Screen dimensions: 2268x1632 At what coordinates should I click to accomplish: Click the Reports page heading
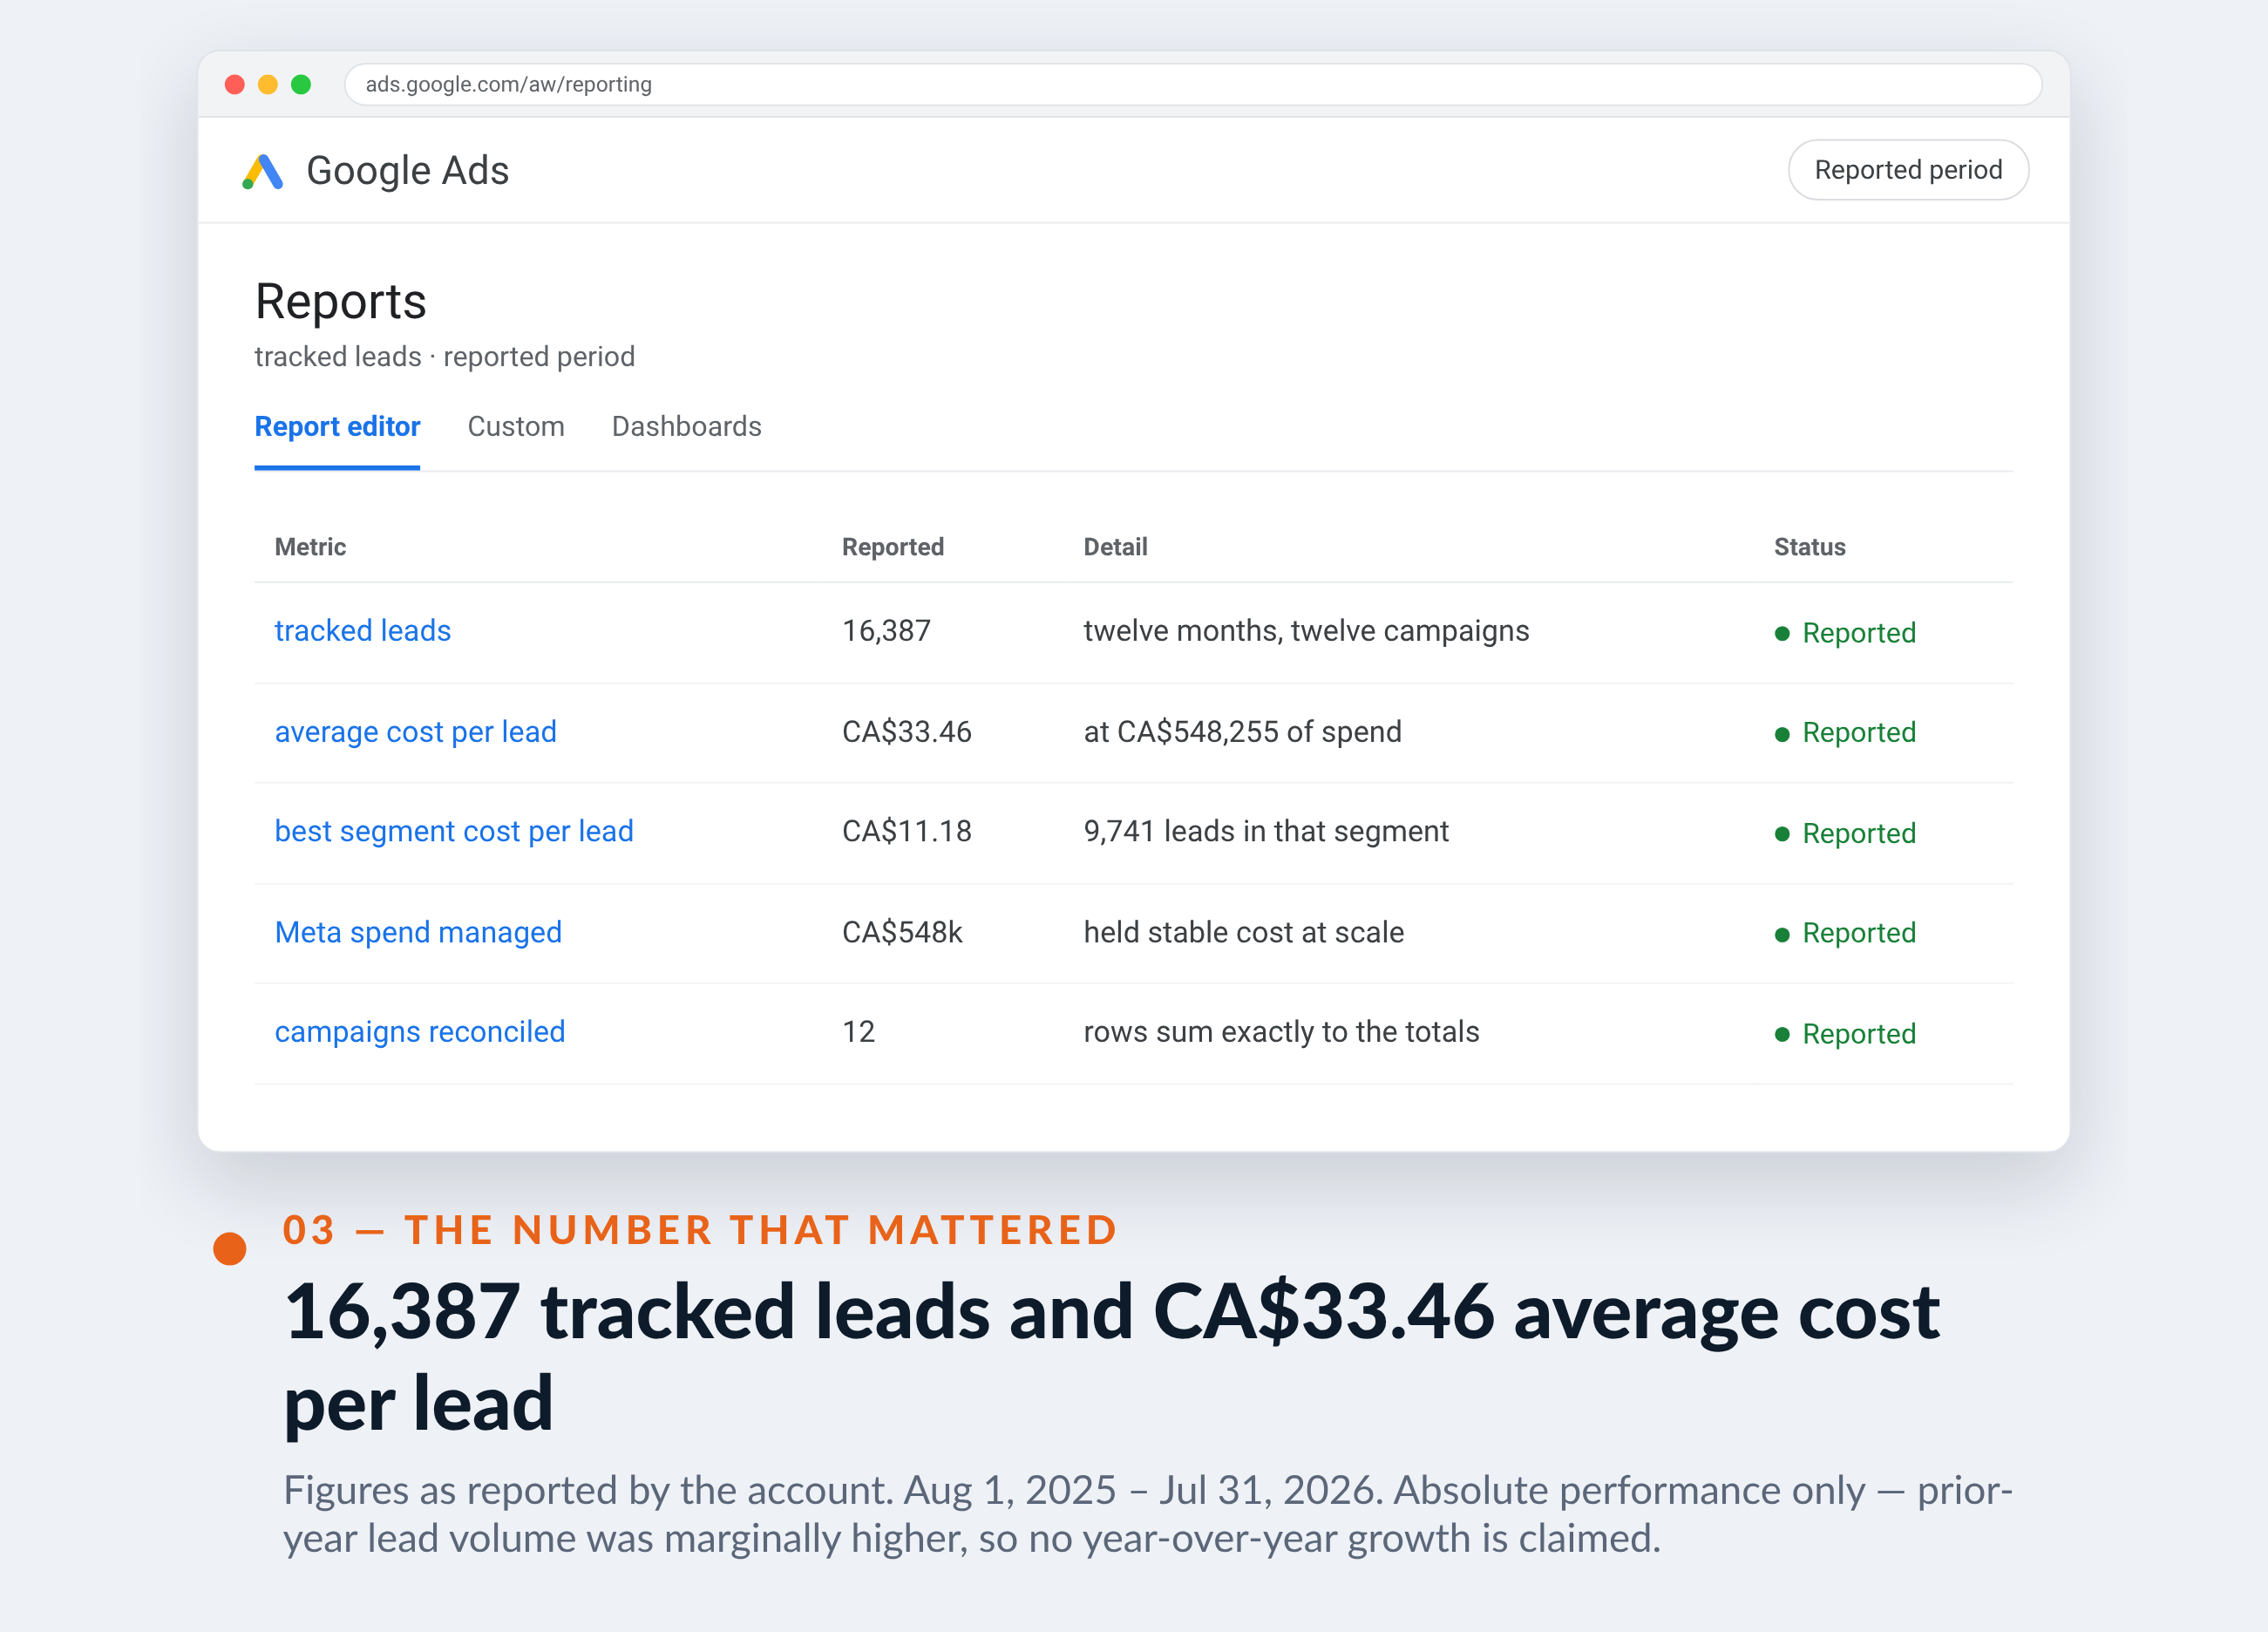click(x=341, y=302)
